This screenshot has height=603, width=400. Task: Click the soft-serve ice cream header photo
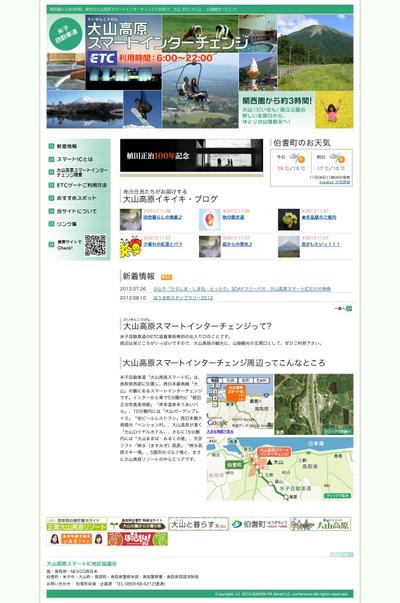(258, 72)
